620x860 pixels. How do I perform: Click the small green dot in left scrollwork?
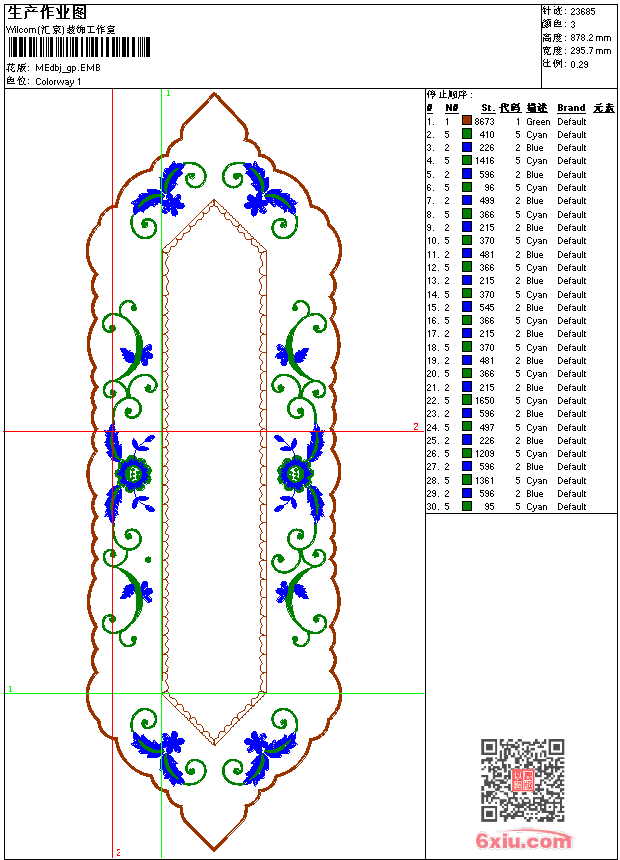(148, 559)
